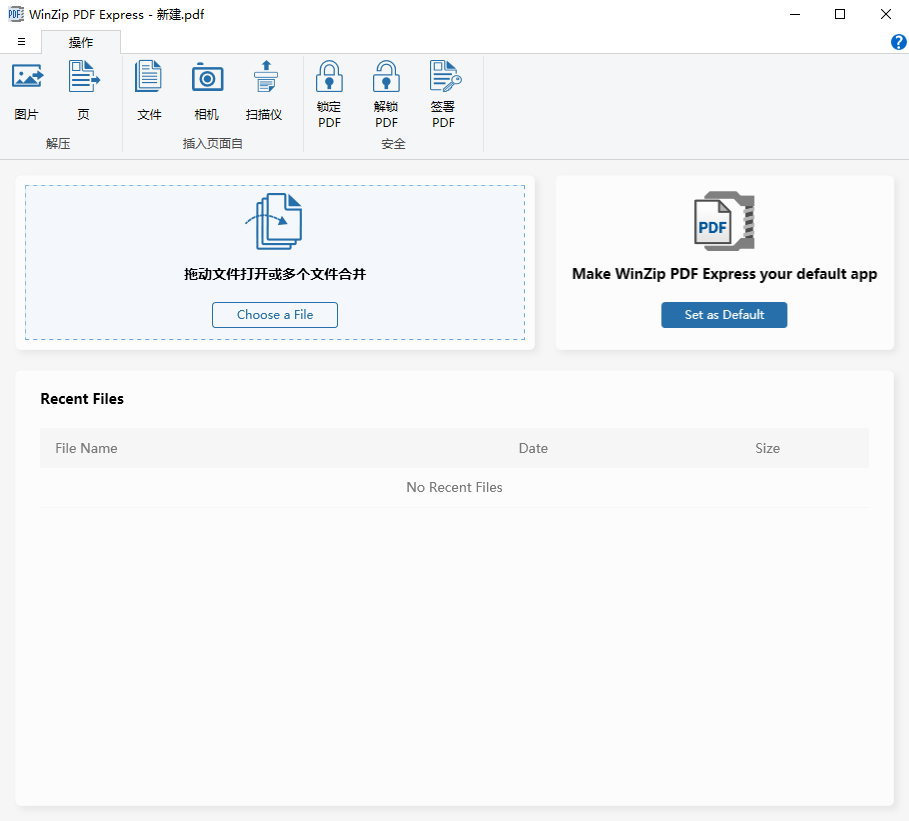Switch to the 操作 ribbon tab
Image resolution: width=909 pixels, height=821 pixels.
[81, 42]
